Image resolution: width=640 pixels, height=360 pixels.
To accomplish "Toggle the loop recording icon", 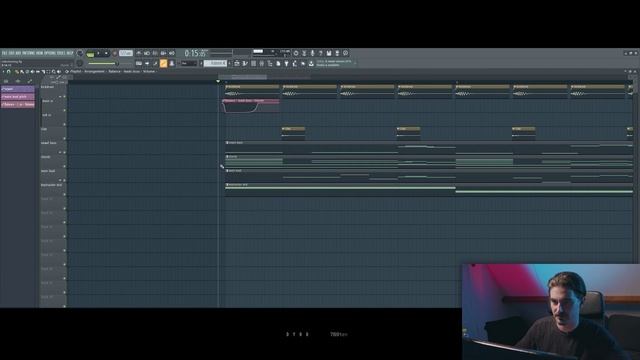I will (x=172, y=53).
